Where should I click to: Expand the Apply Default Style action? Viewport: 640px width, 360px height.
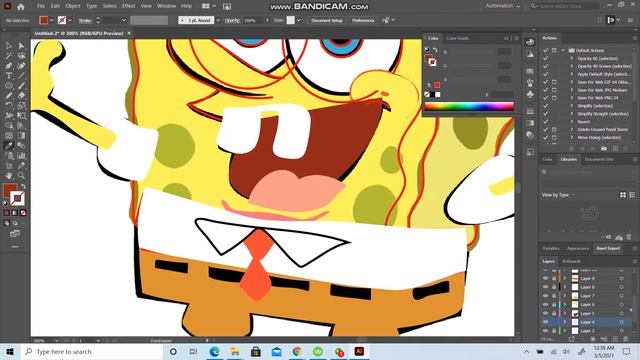571,74
